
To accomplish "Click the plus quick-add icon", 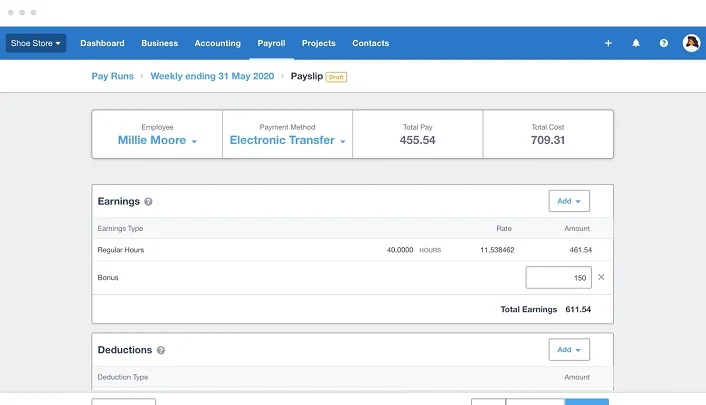I will coord(608,43).
